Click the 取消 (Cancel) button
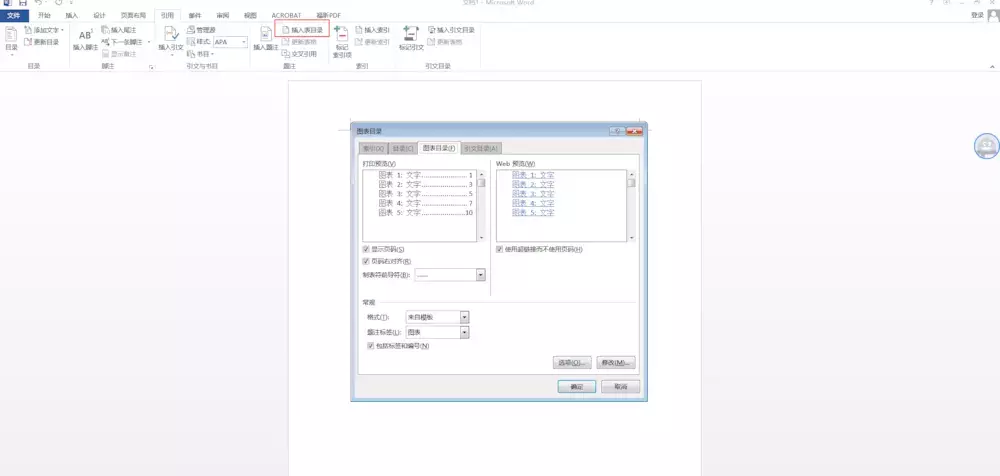The height and width of the screenshot is (476, 1000). pyautogui.click(x=621, y=387)
